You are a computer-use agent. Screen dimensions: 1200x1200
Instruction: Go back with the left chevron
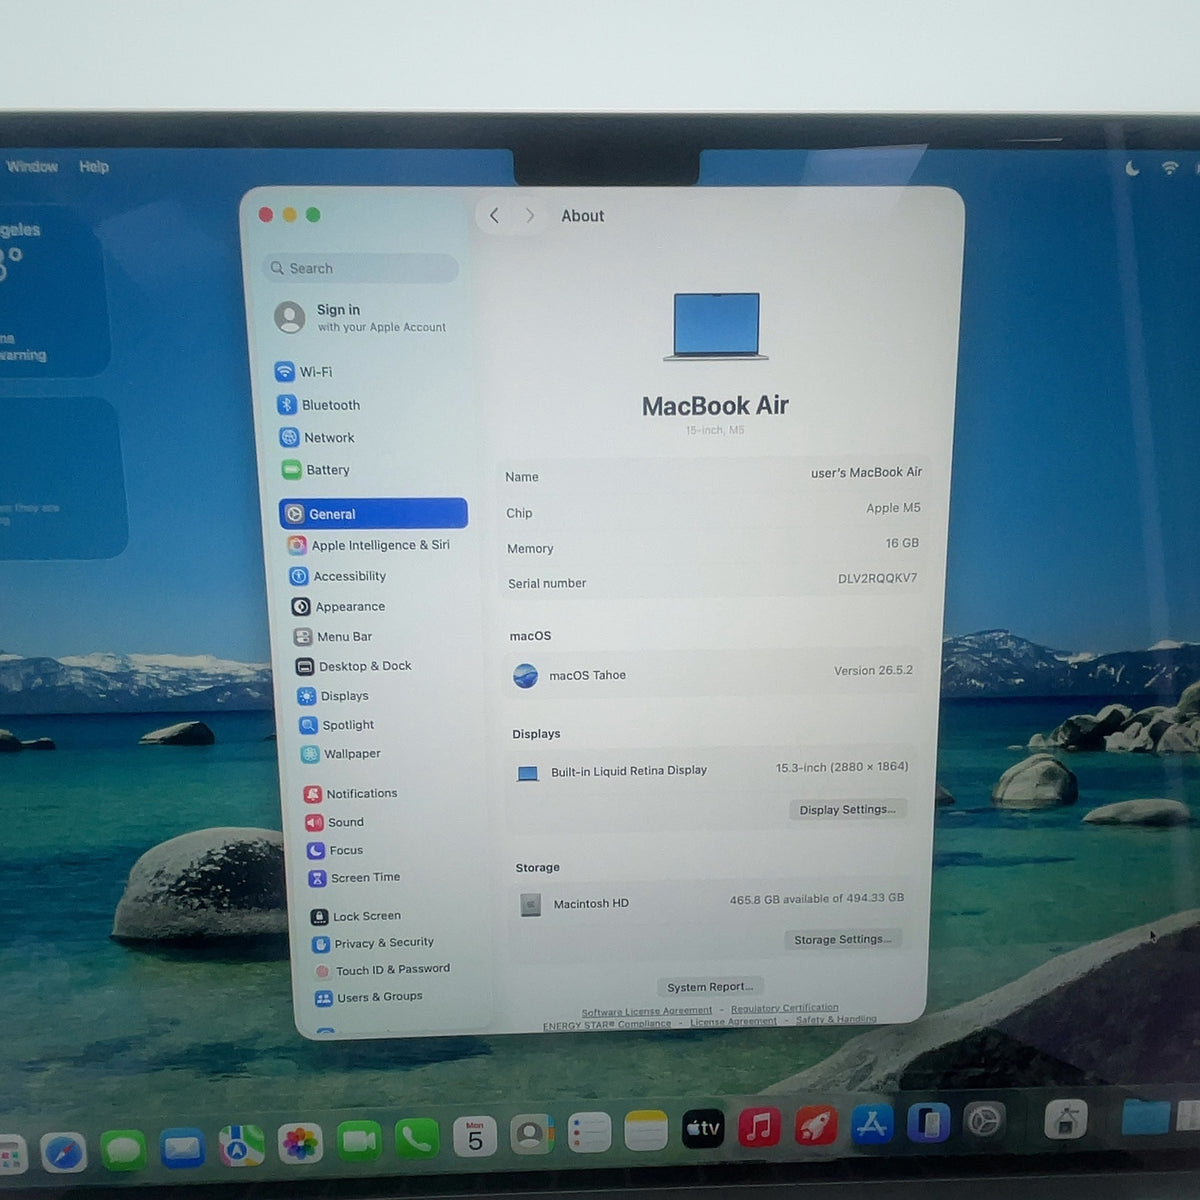pyautogui.click(x=494, y=215)
